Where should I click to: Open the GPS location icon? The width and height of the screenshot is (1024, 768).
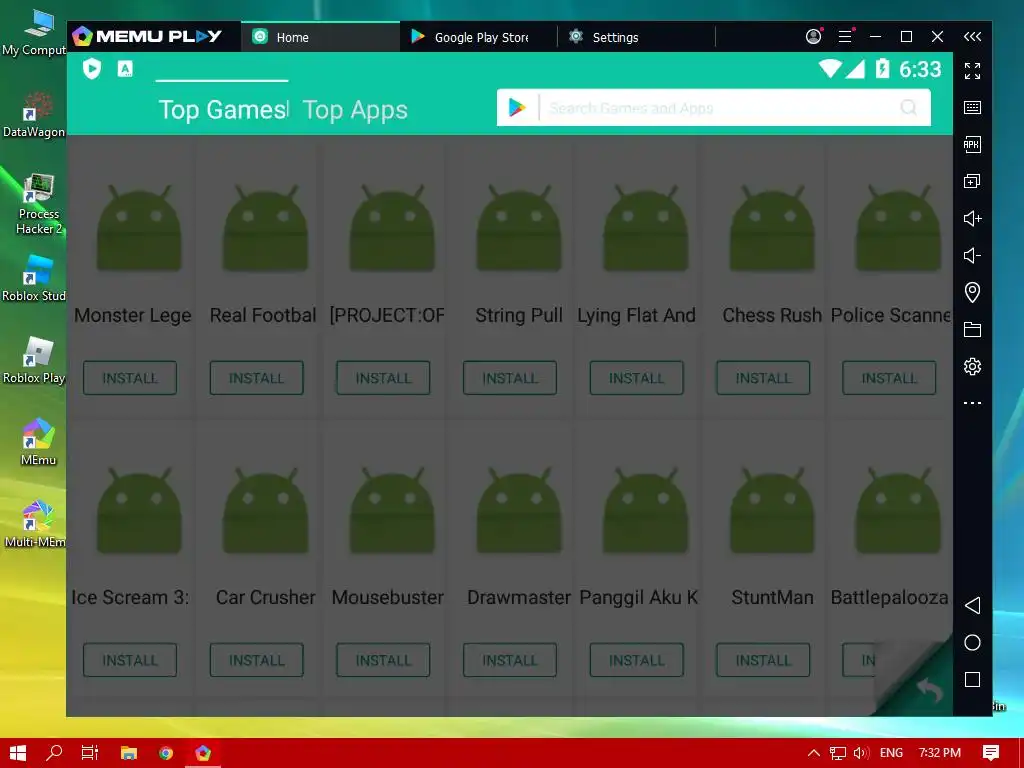pyautogui.click(x=972, y=293)
